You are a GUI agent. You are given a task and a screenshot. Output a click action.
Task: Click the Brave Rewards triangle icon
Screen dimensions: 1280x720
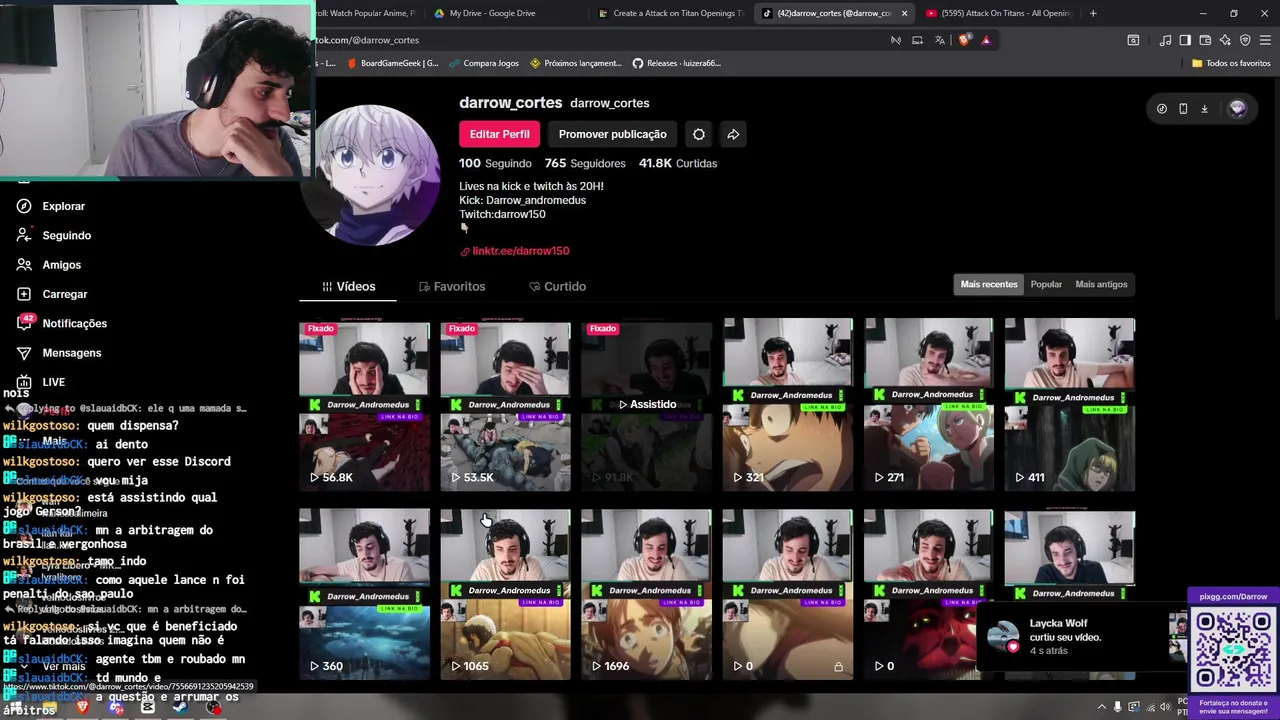tap(986, 40)
